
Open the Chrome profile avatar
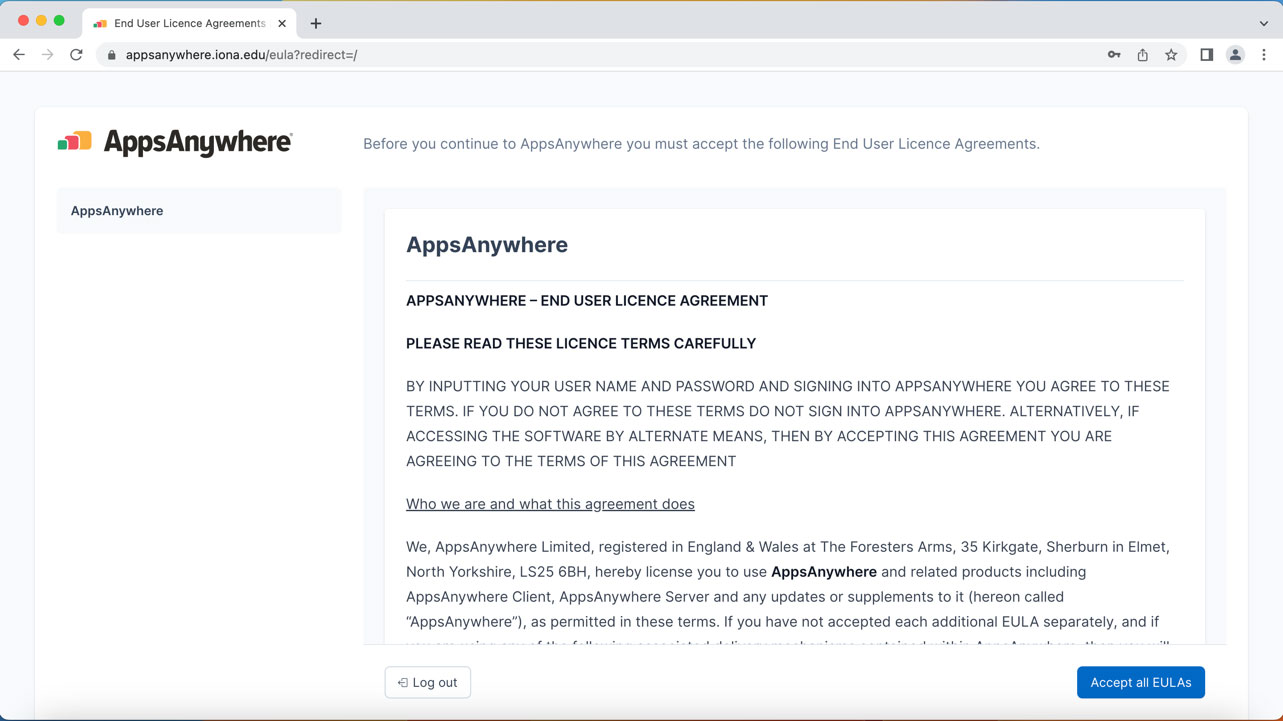(1235, 55)
